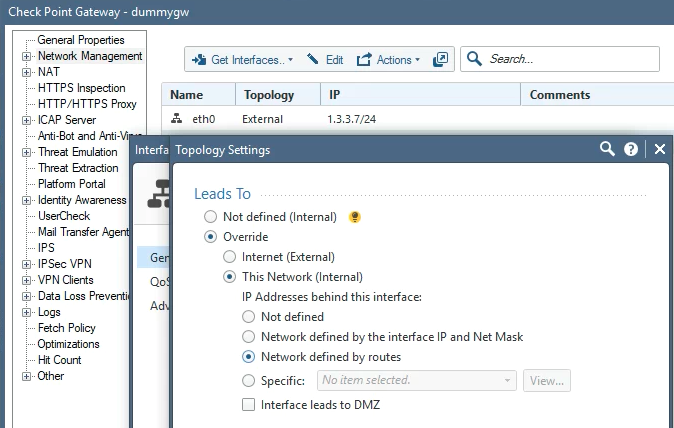Open Platform Portal in the tree

click(72, 184)
